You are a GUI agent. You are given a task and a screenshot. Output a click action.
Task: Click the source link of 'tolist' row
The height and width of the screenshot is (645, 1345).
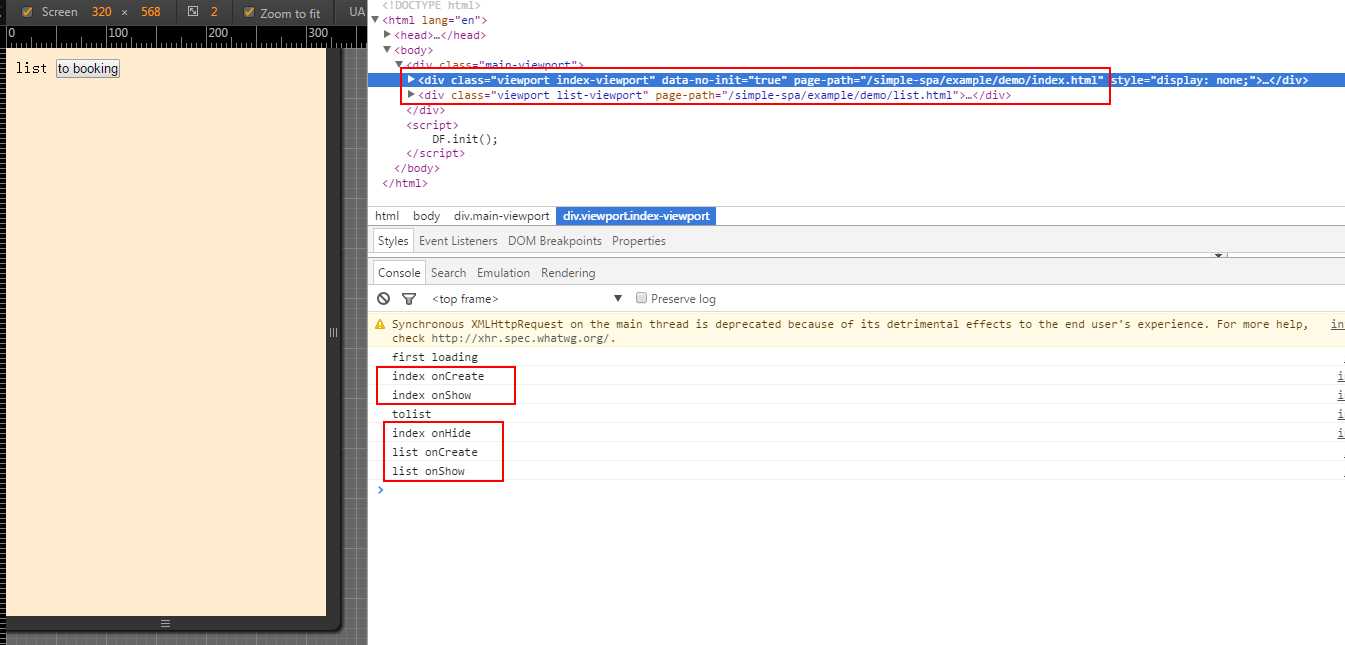pyautogui.click(x=1341, y=414)
